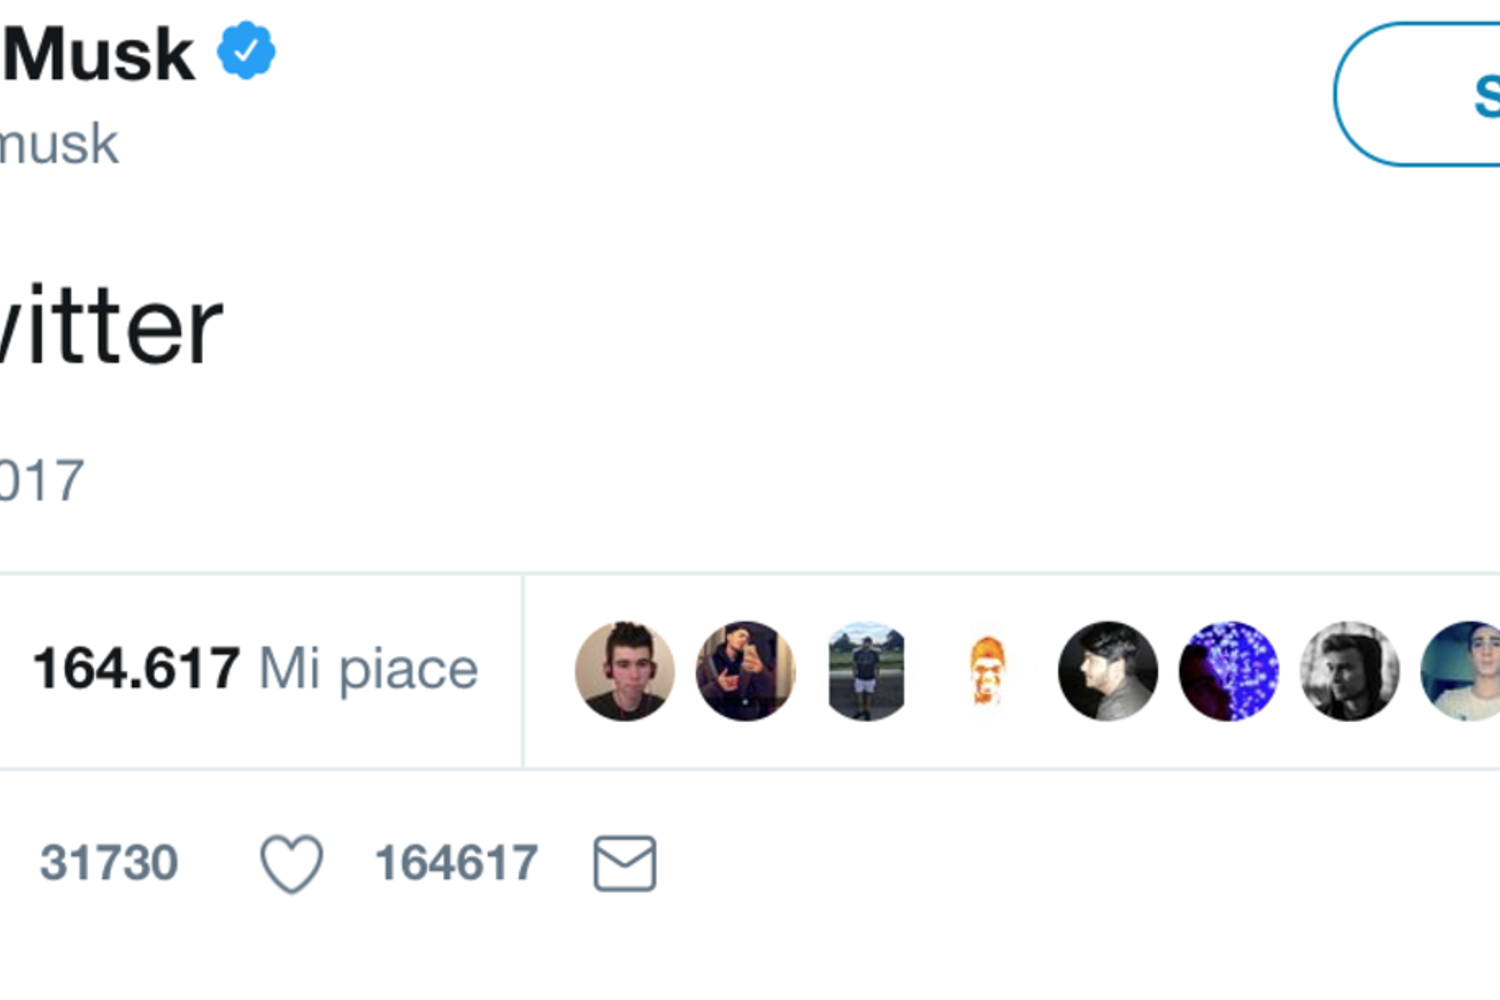Open black-and-white side profile man avatar
This screenshot has height=1000, width=1500.
(1108, 671)
